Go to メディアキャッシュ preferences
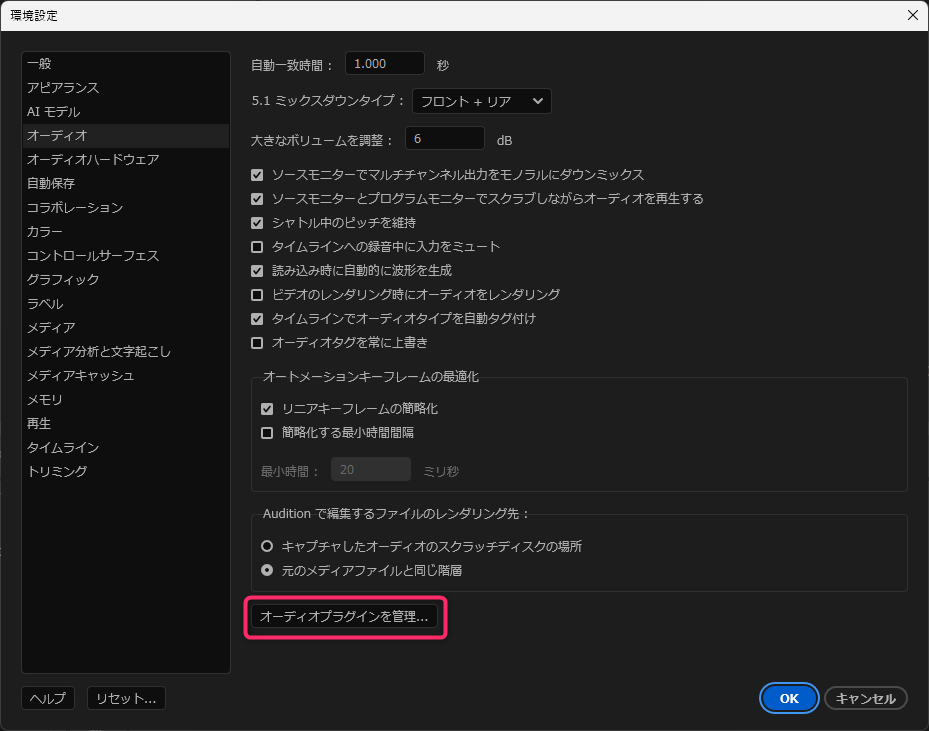This screenshot has height=731, width=929. [x=81, y=376]
